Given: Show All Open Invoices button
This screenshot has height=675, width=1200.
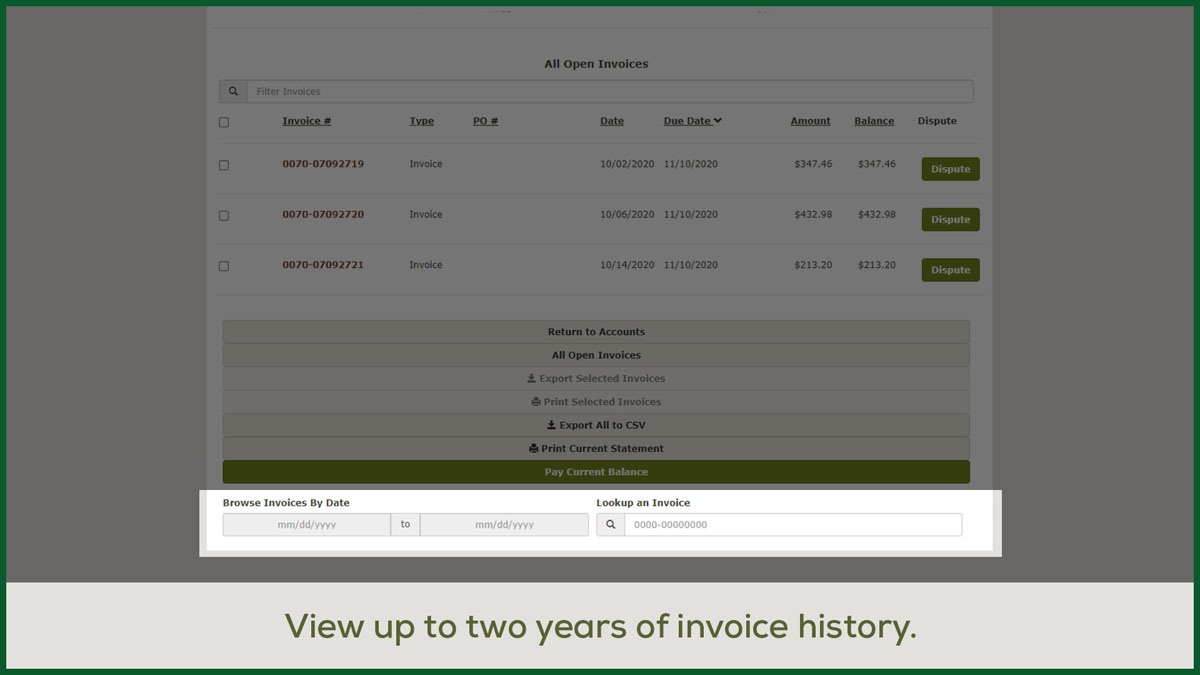Looking at the screenshot, I should (x=596, y=355).
